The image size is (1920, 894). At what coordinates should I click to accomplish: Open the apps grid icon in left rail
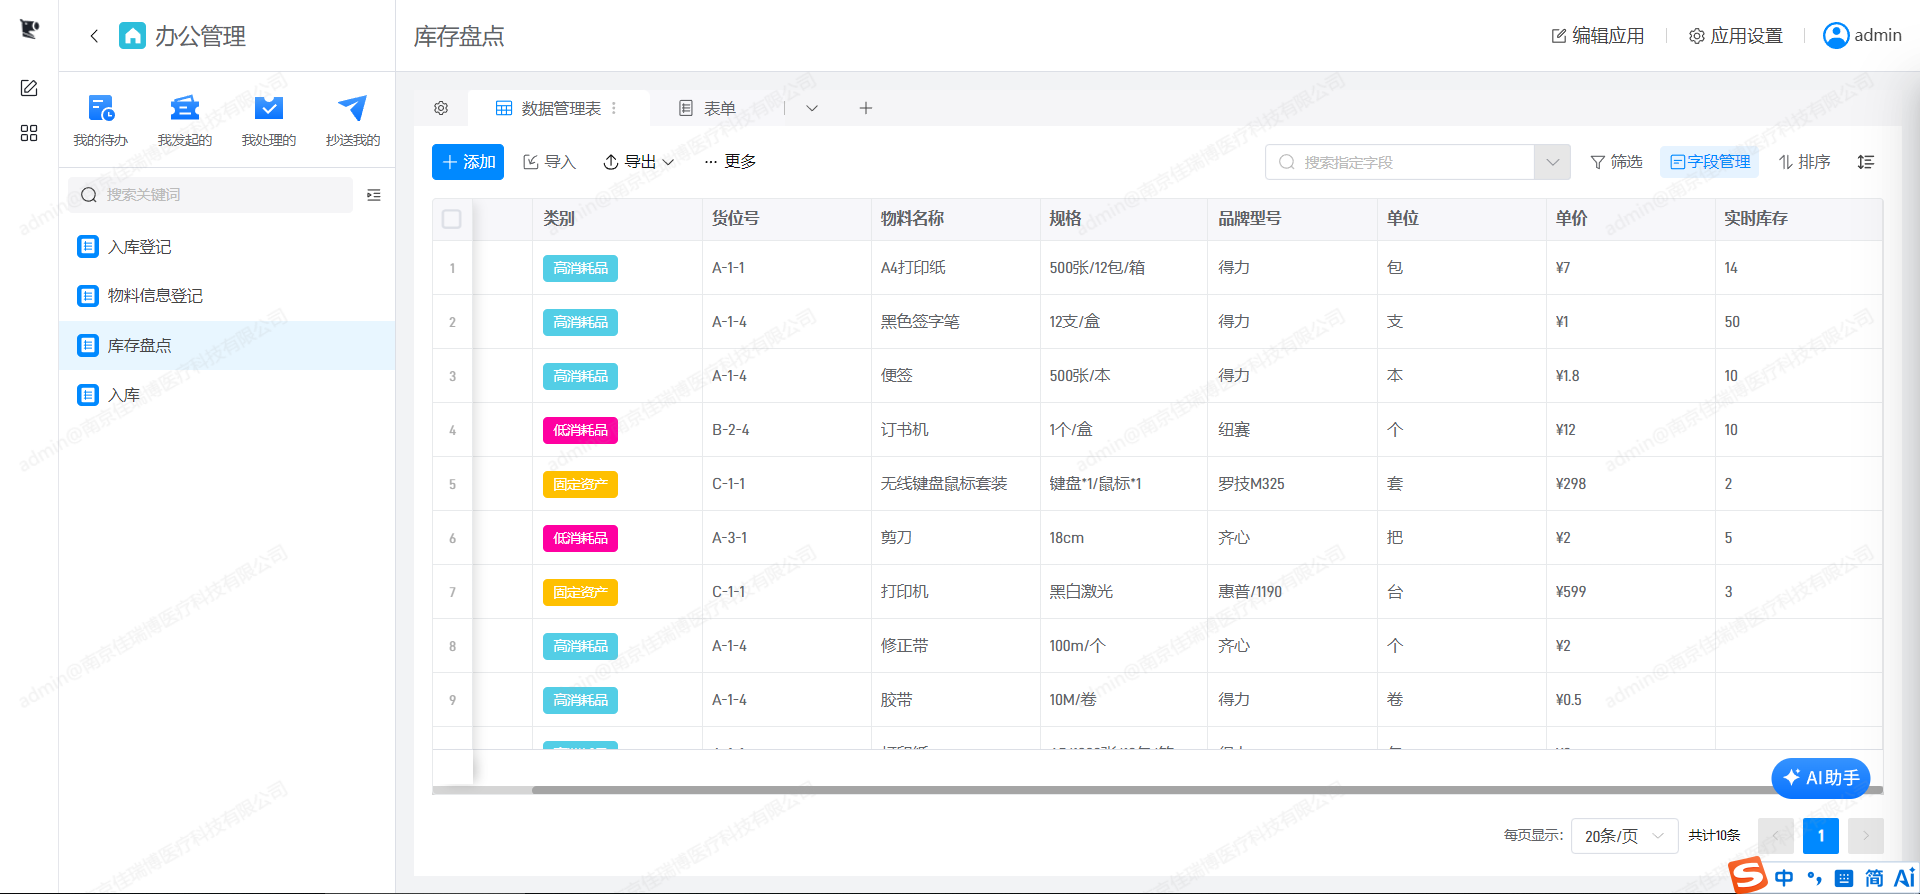pos(29,133)
